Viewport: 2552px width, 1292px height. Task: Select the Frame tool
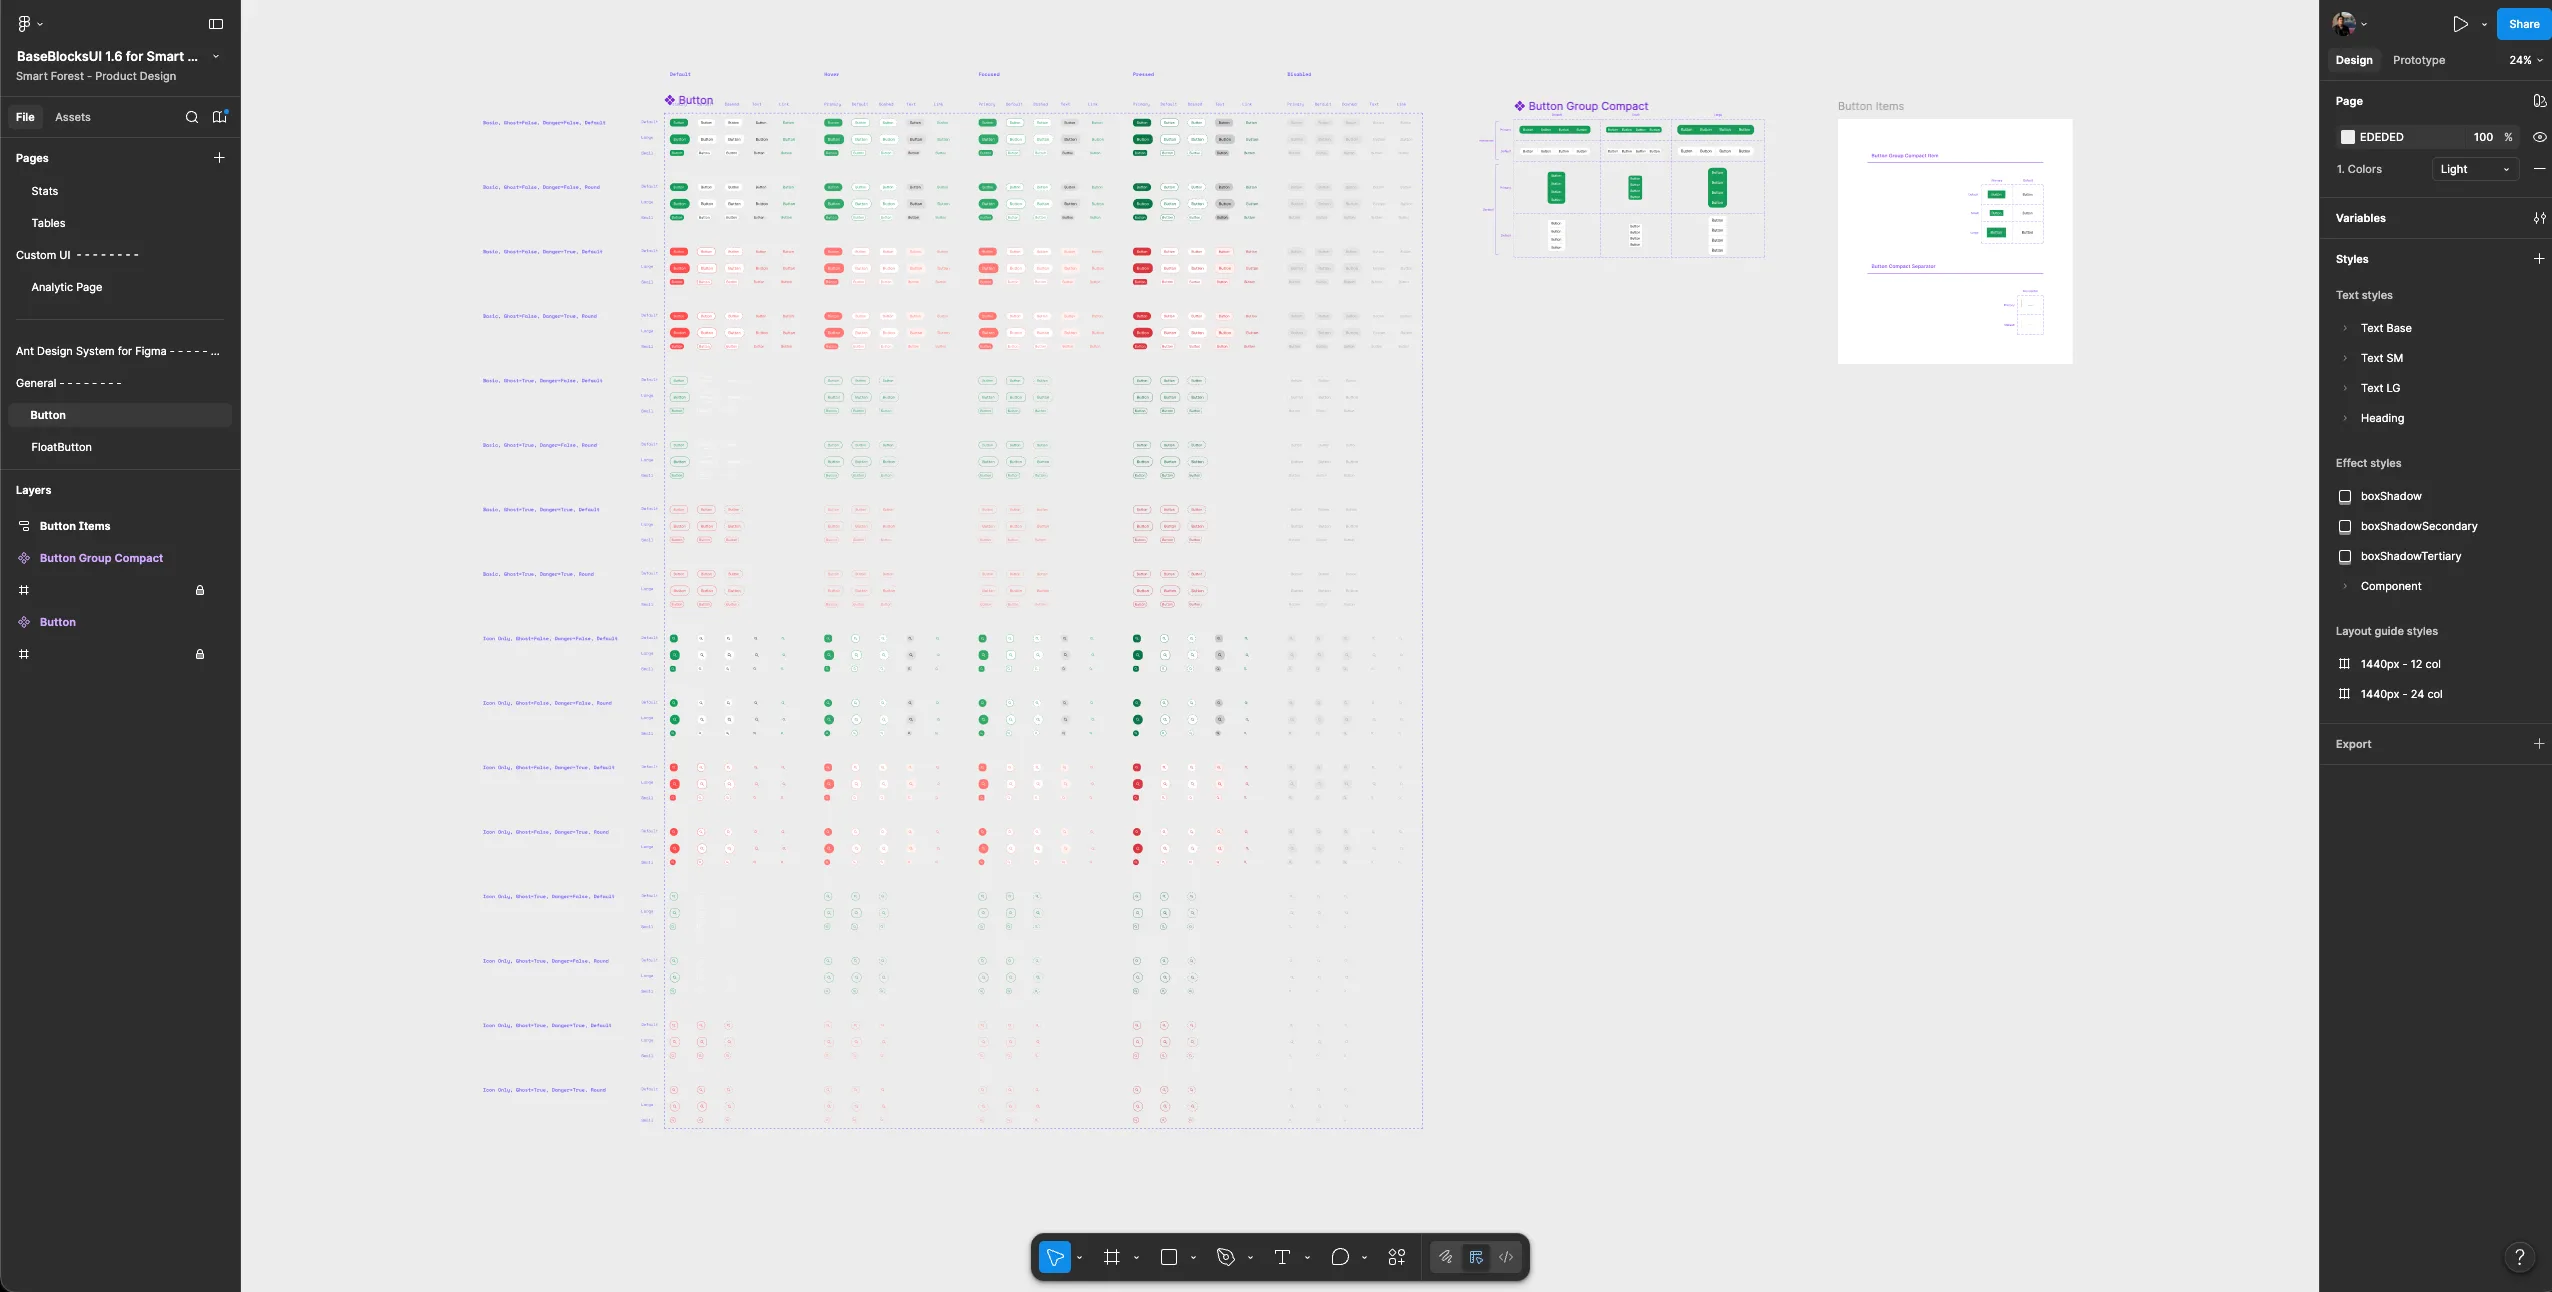[x=1111, y=1257]
